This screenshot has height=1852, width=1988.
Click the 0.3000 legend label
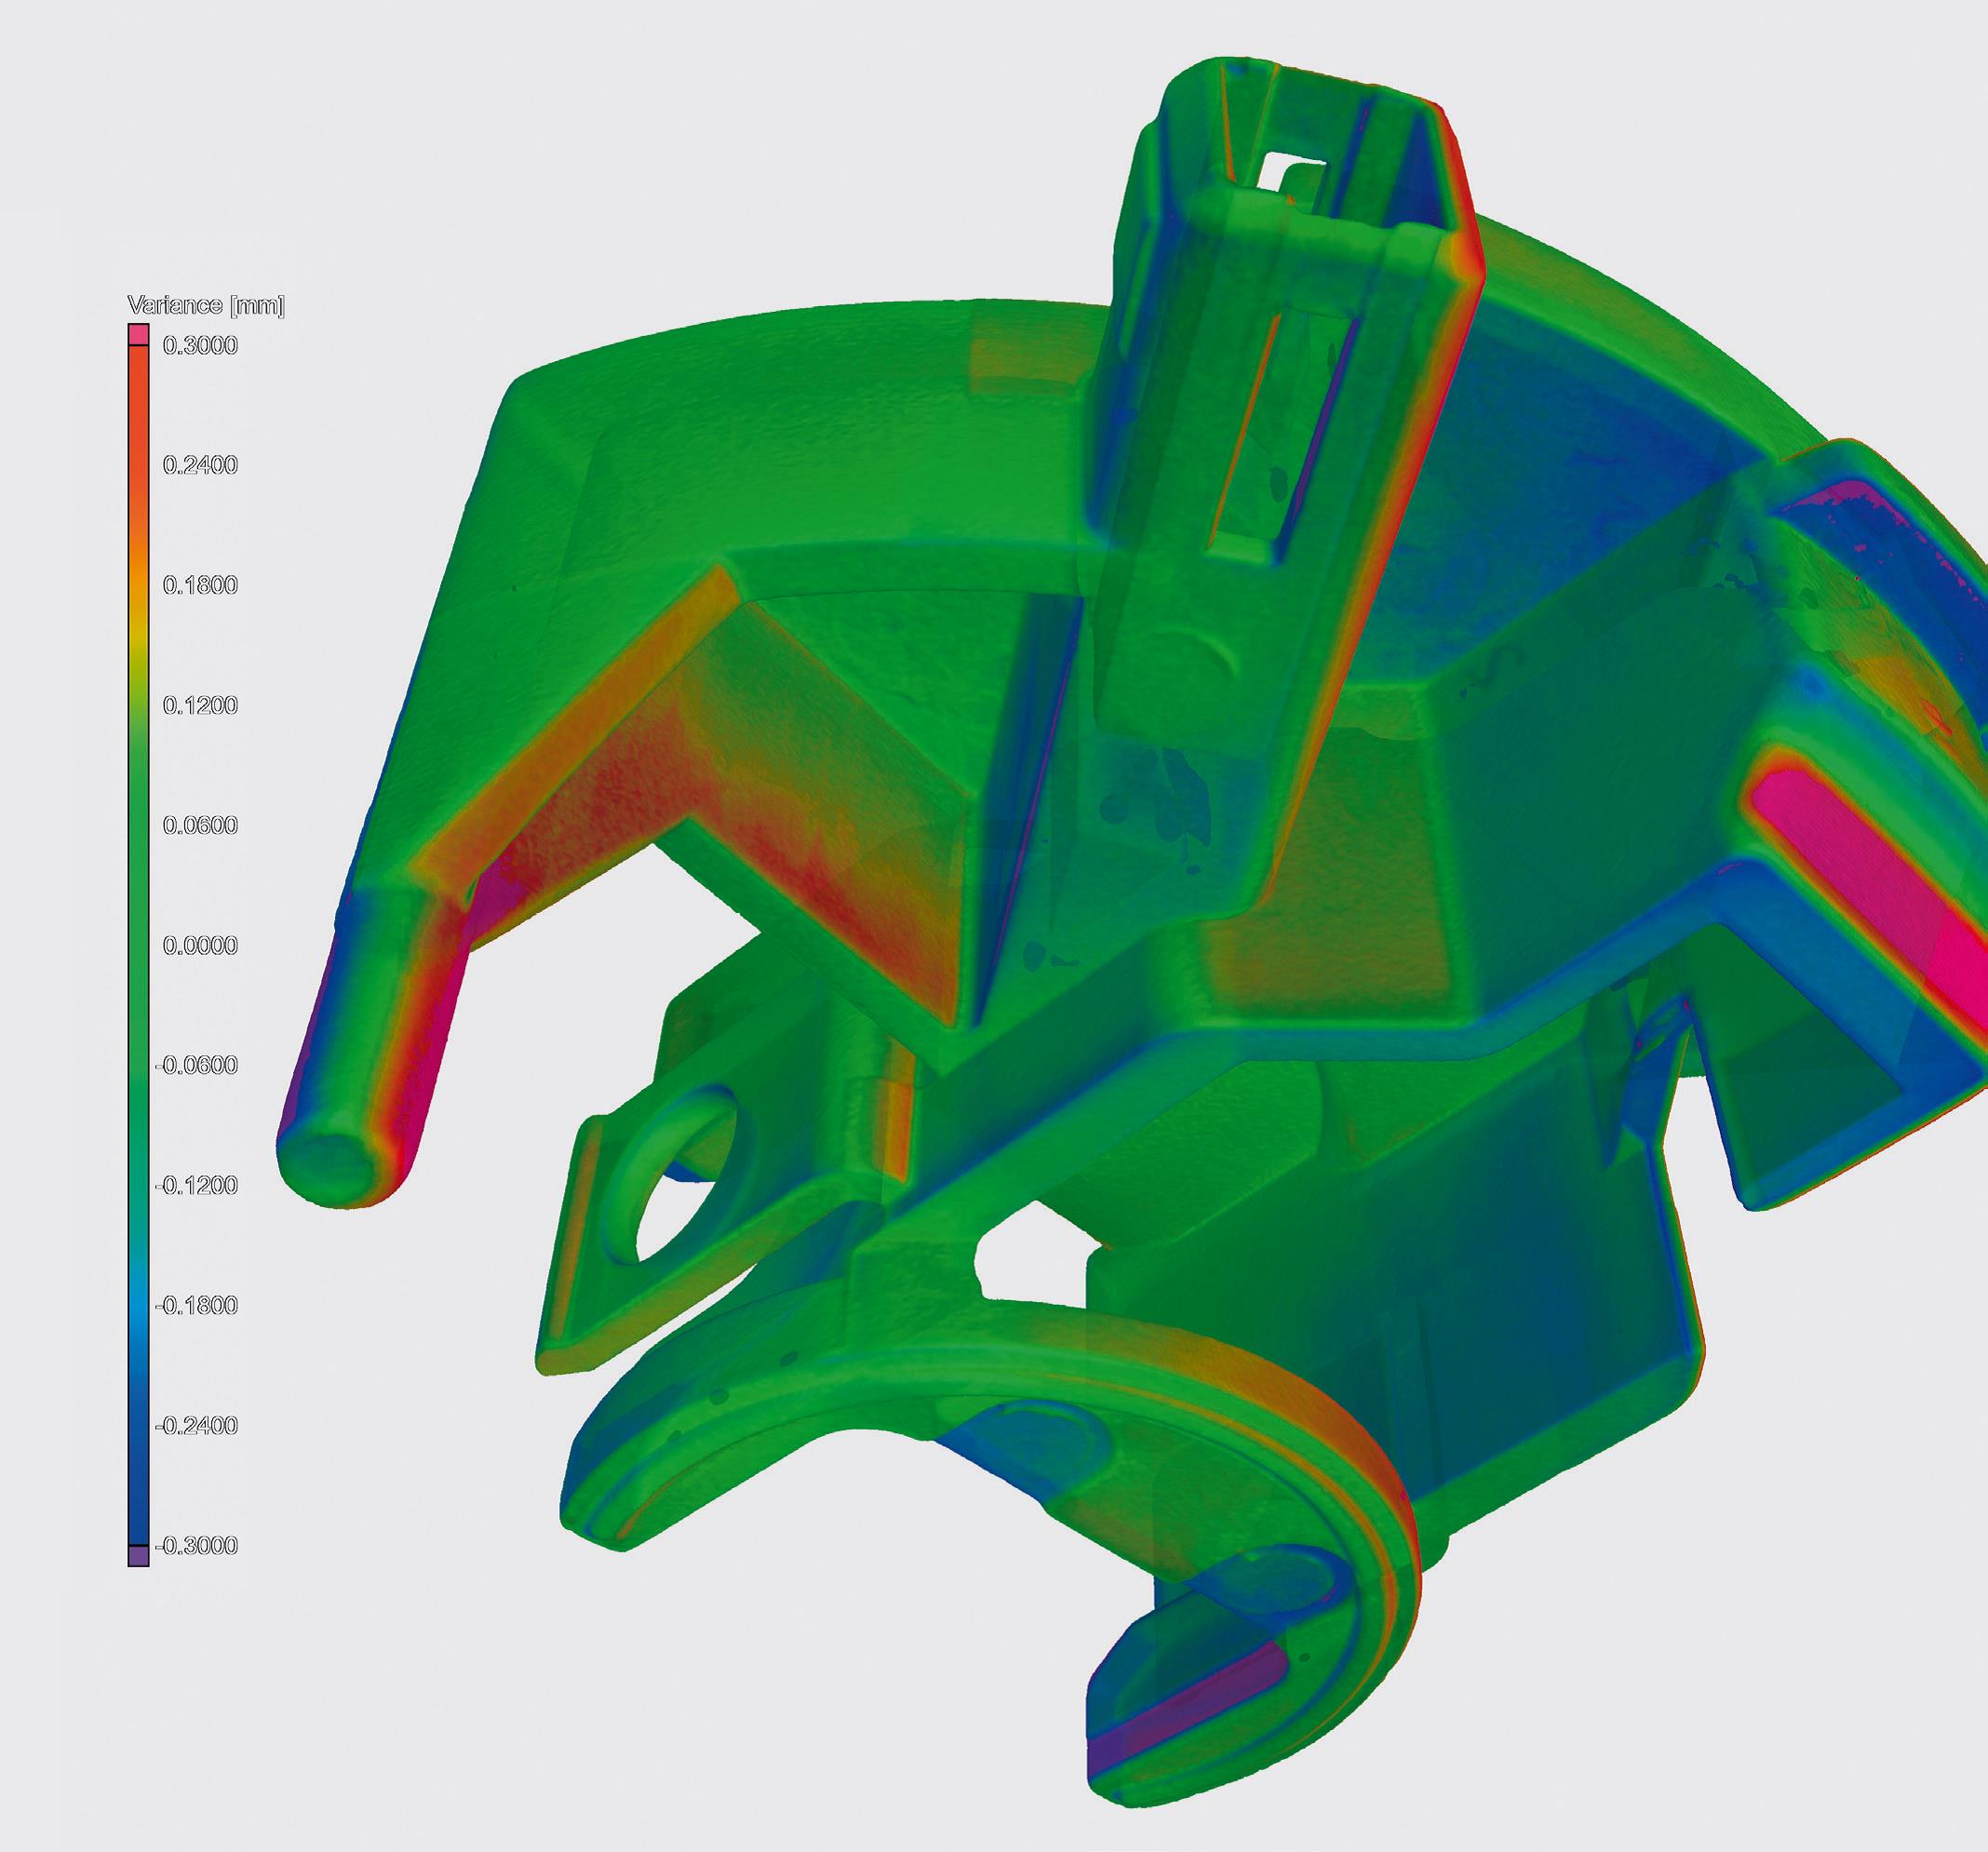[x=200, y=346]
